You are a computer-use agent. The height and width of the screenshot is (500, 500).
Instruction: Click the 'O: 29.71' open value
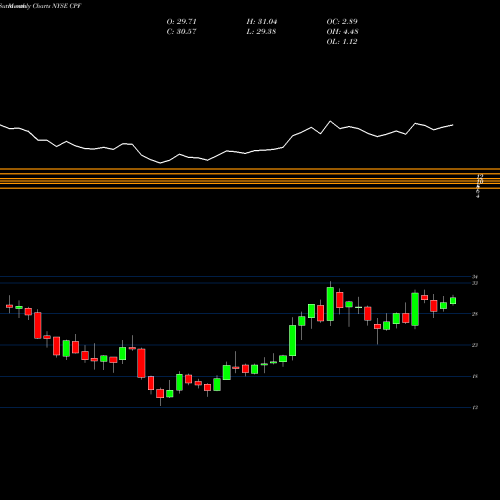[x=182, y=22]
